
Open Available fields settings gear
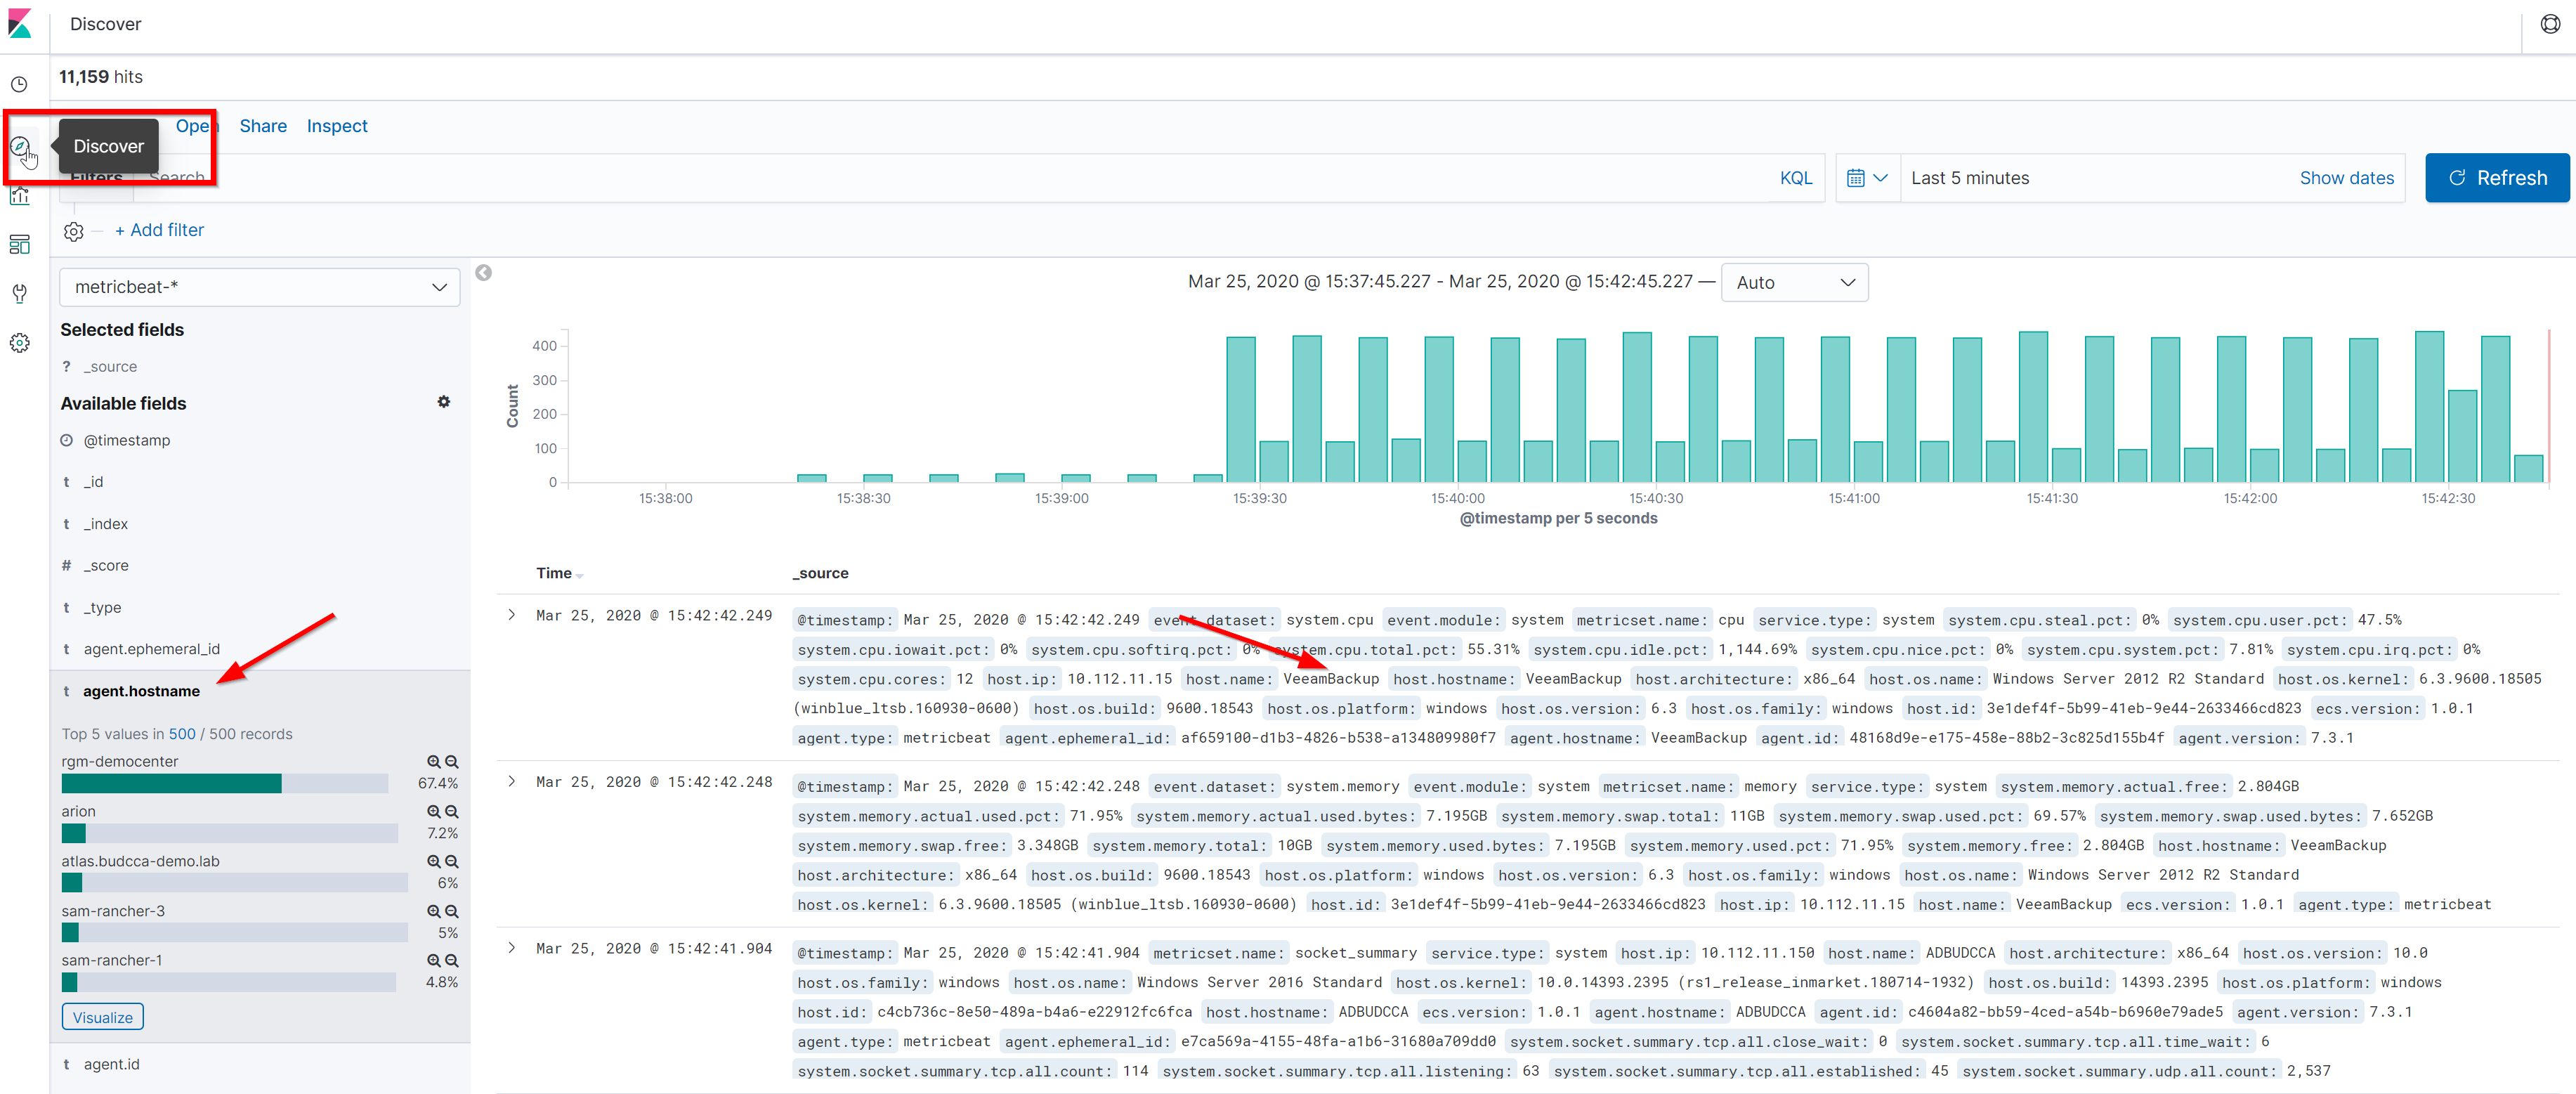click(444, 402)
